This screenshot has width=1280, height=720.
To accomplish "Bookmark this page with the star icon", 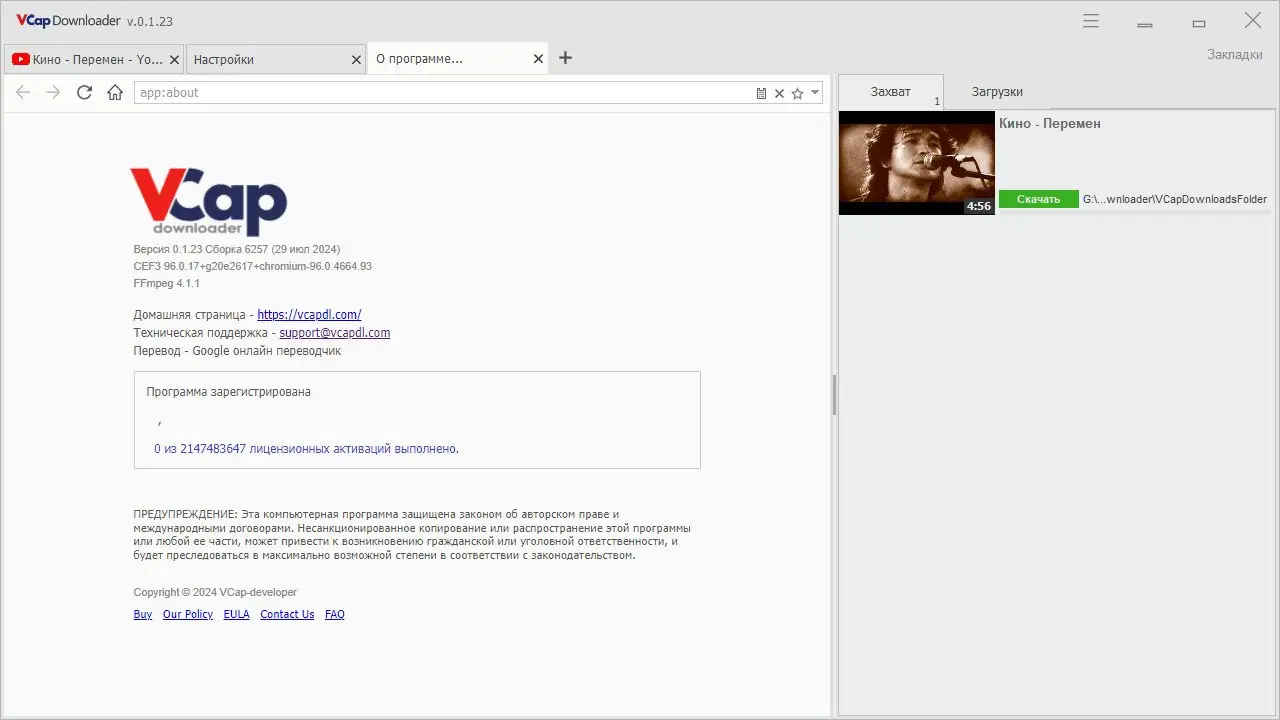I will (x=796, y=92).
